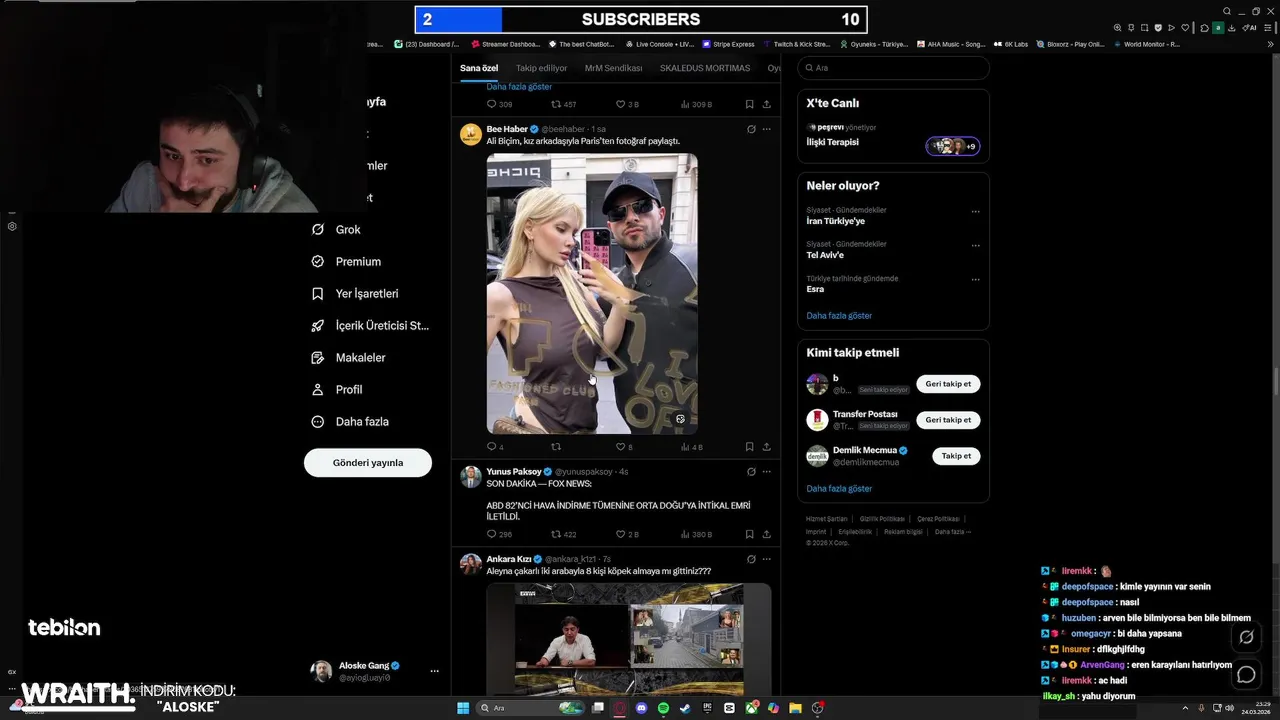Open Grok actions on Yunus Paksoy post

(x=751, y=471)
